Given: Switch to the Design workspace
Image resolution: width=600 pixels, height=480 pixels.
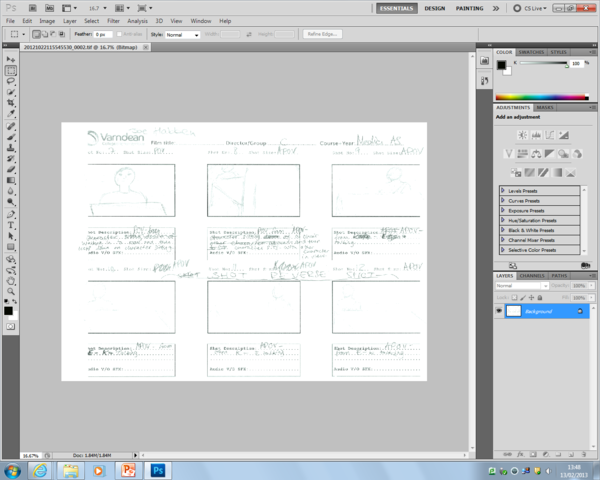Looking at the screenshot, I should click(x=435, y=8).
